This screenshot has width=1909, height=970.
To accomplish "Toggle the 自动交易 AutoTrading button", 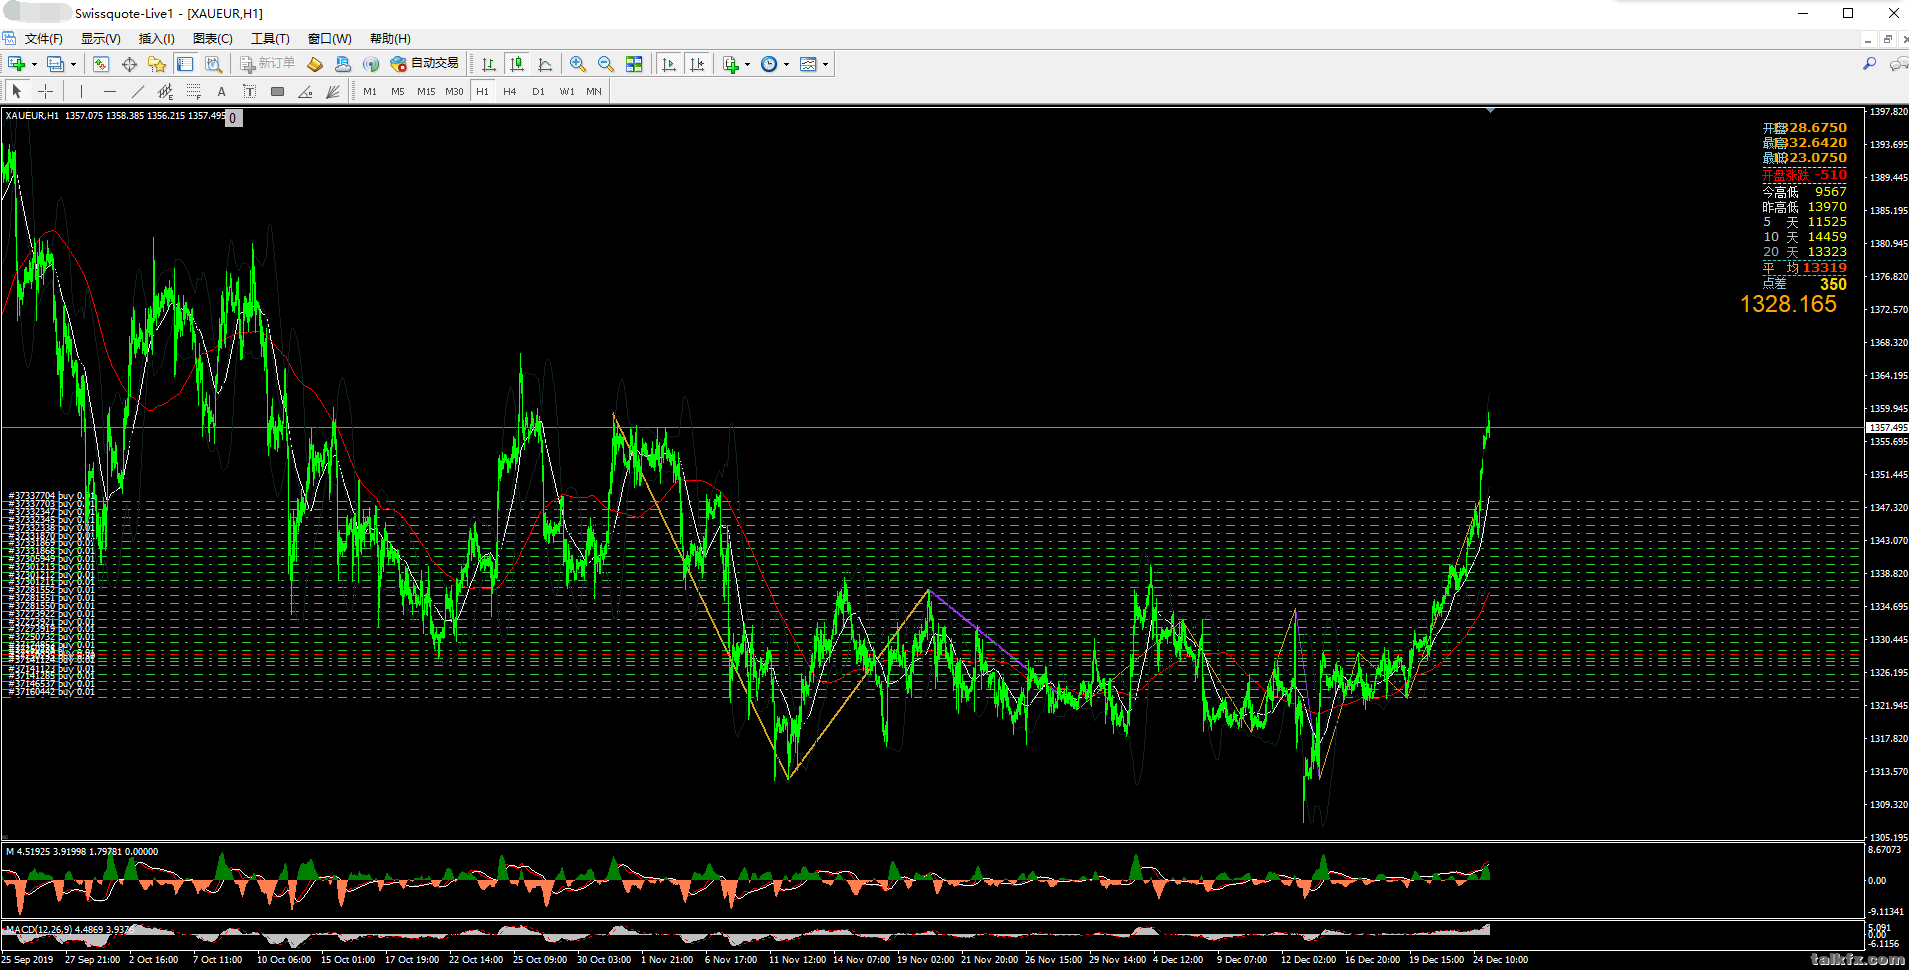I will tap(425, 64).
